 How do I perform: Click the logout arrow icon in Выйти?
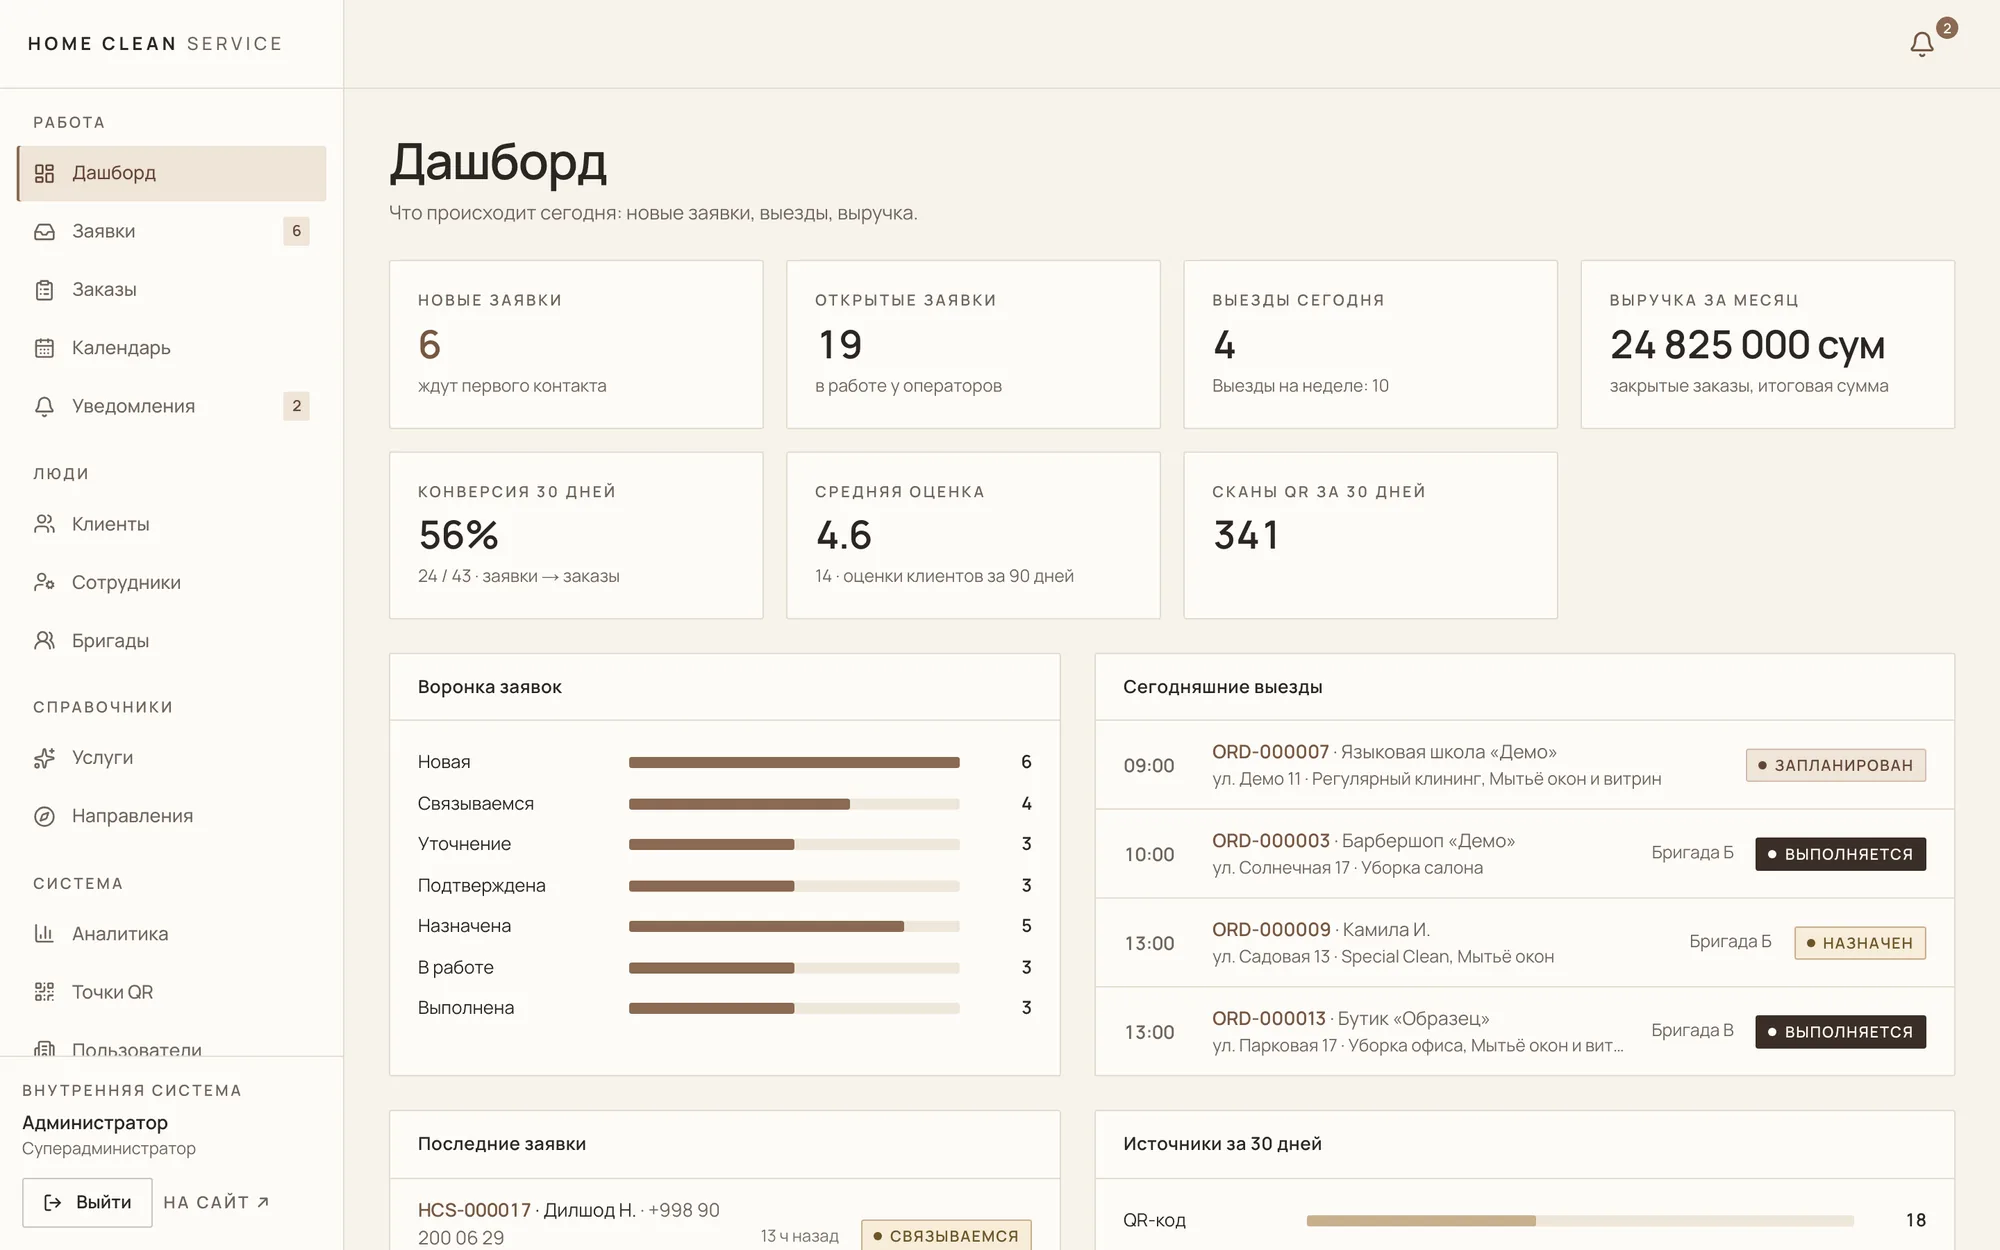coord(53,1202)
